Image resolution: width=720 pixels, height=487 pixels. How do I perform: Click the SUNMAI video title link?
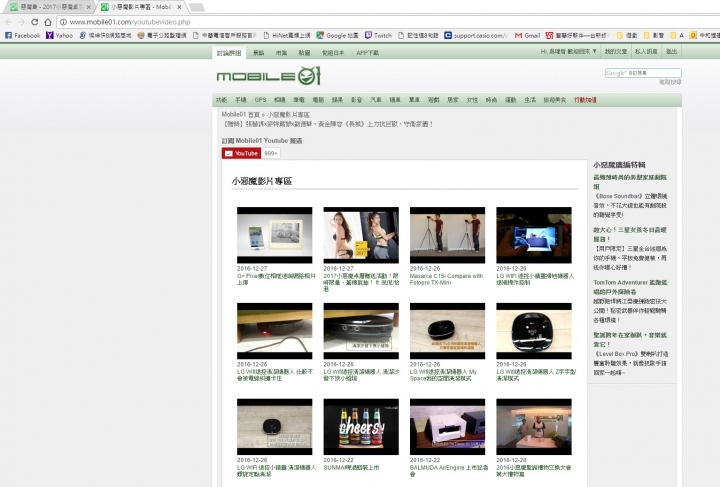351,467
